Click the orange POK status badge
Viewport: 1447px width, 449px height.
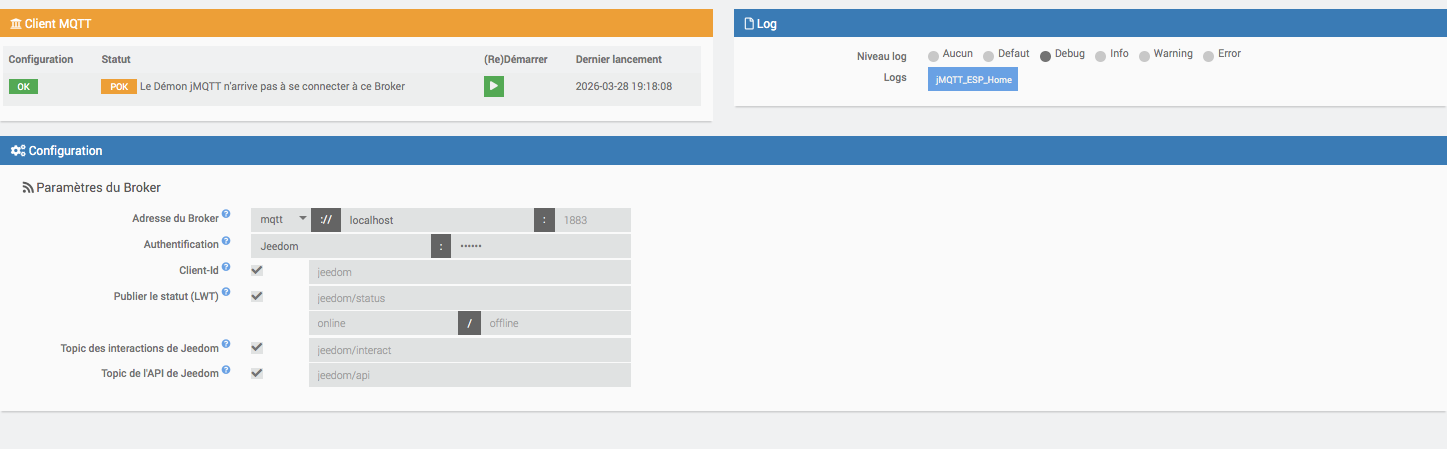click(x=119, y=87)
